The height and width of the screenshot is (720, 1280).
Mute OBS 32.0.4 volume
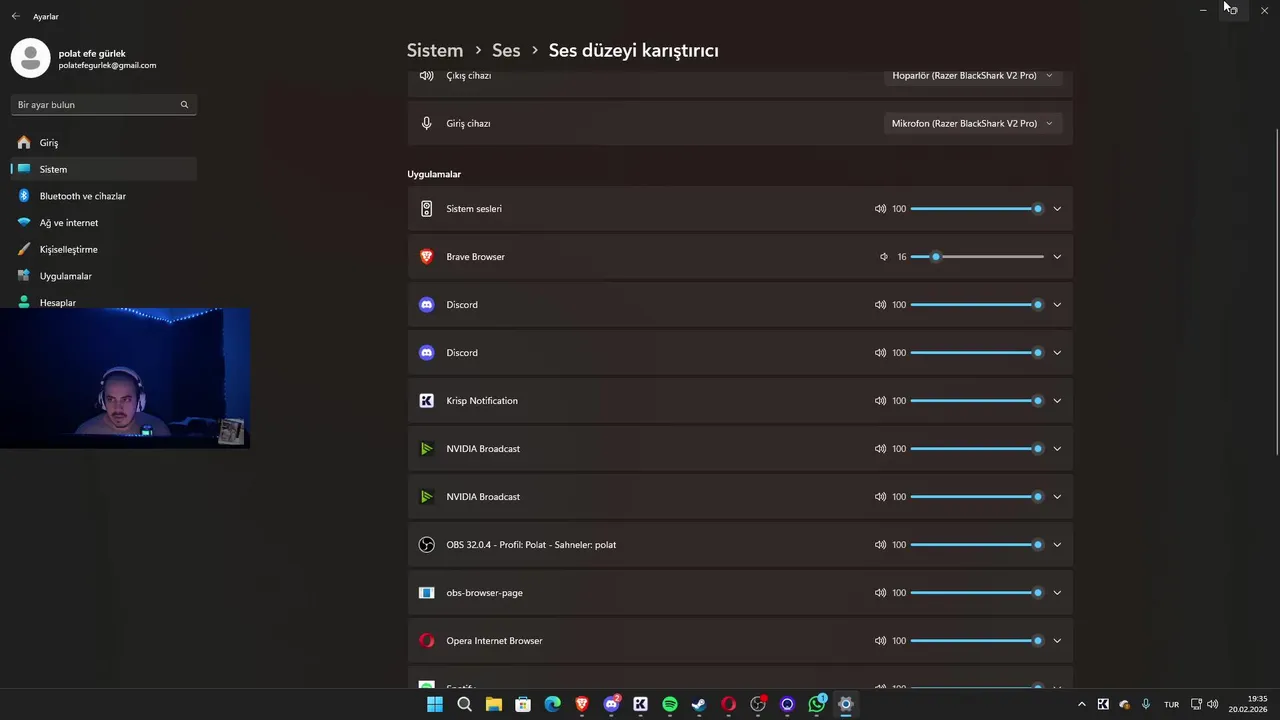[x=880, y=545]
